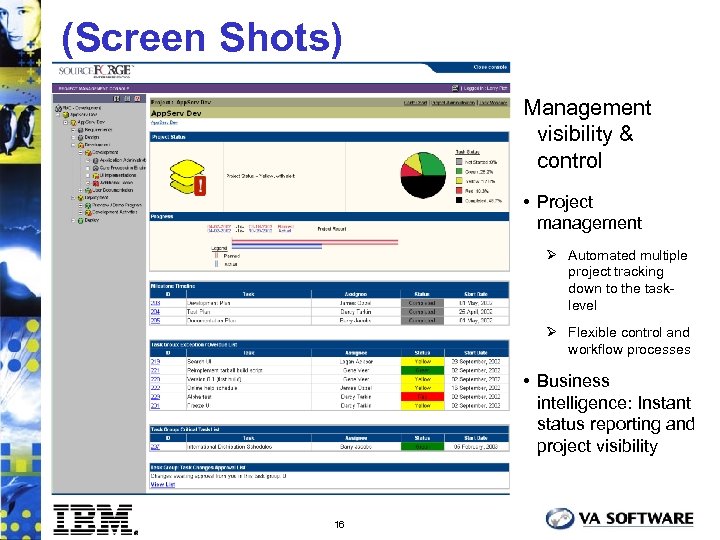The width and height of the screenshot is (720, 540).
Task: Select UI Implementations in the tree
Action: [x=118, y=175]
